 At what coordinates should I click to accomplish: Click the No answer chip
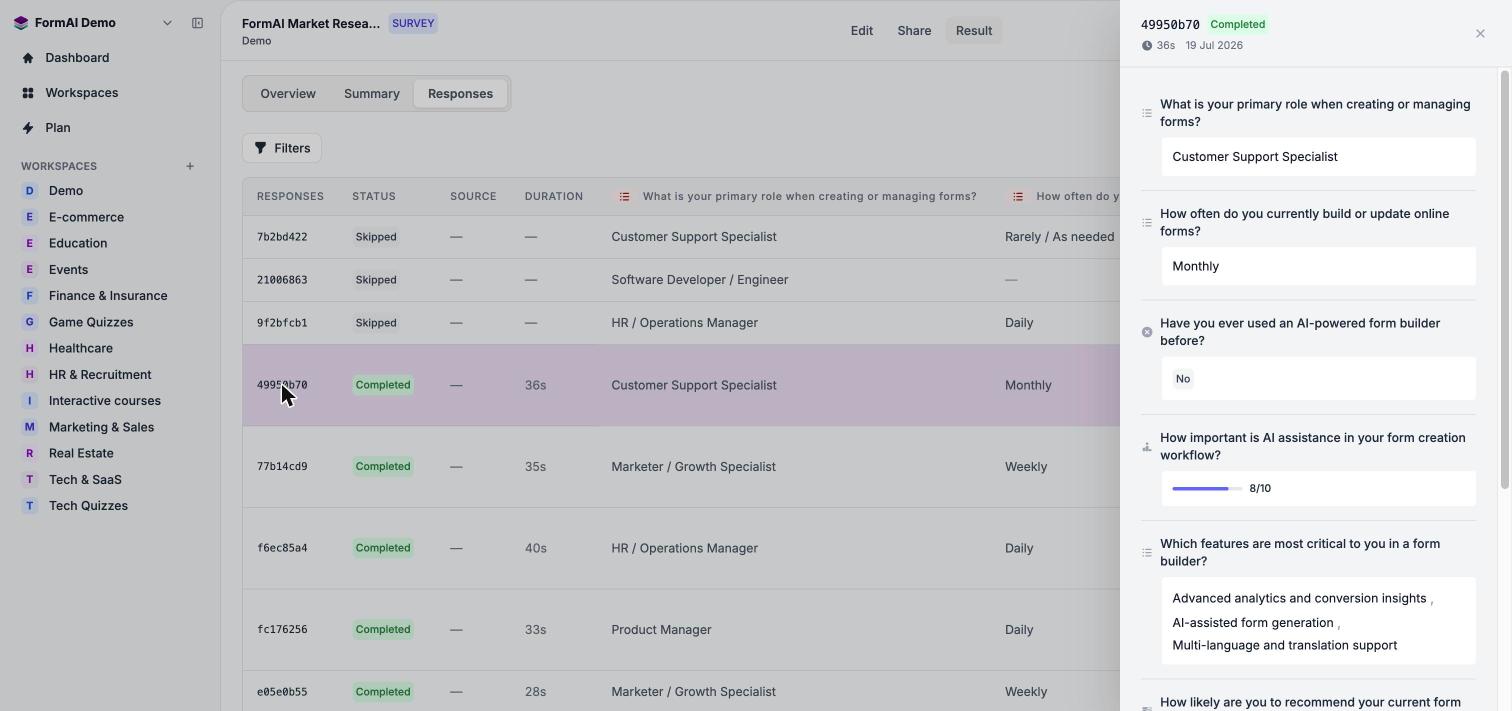tap(1183, 379)
